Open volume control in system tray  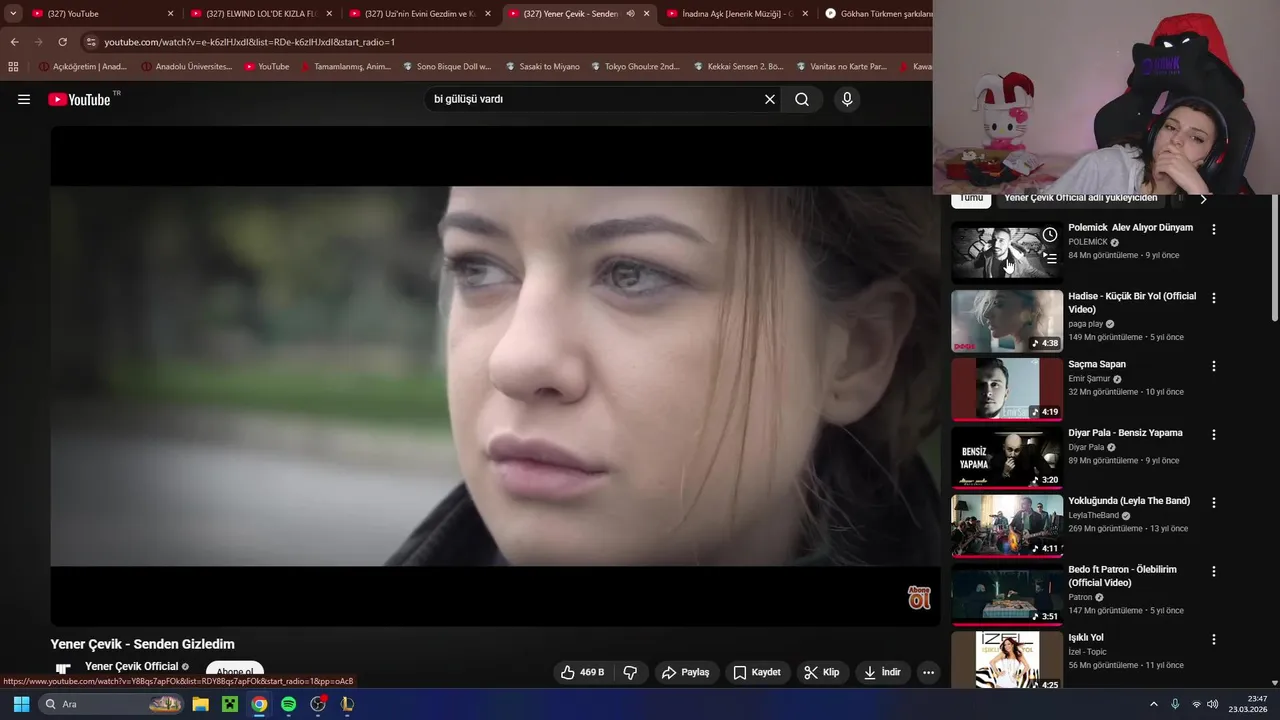pos(1213,704)
